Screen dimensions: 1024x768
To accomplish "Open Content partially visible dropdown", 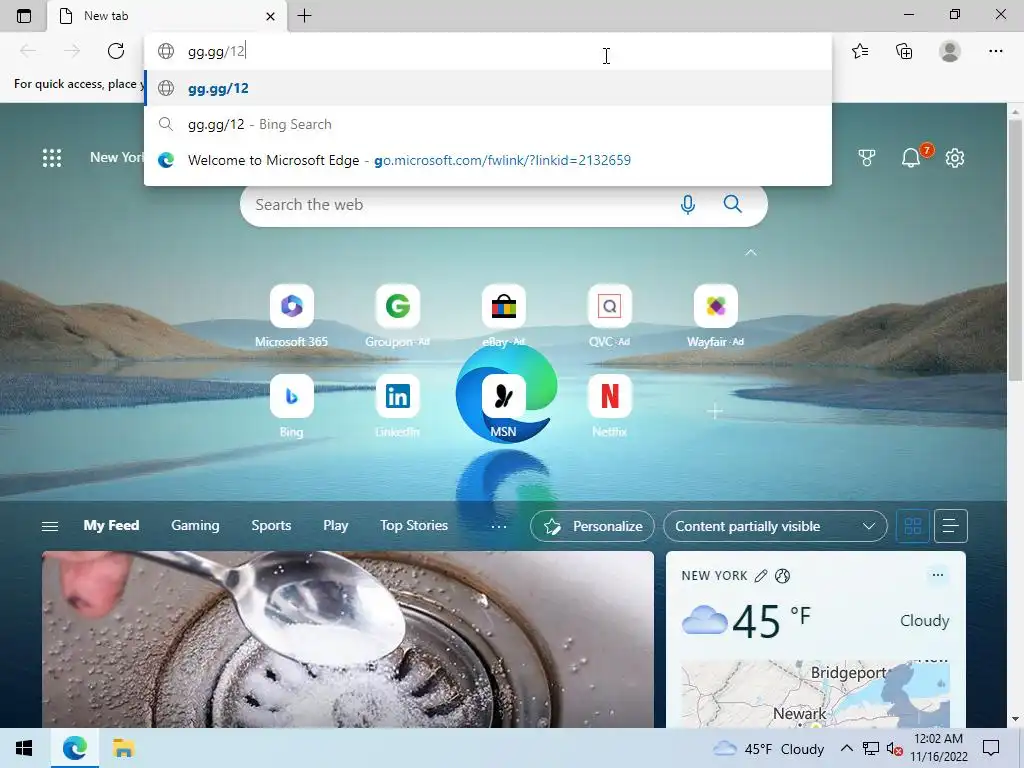I will tap(775, 526).
